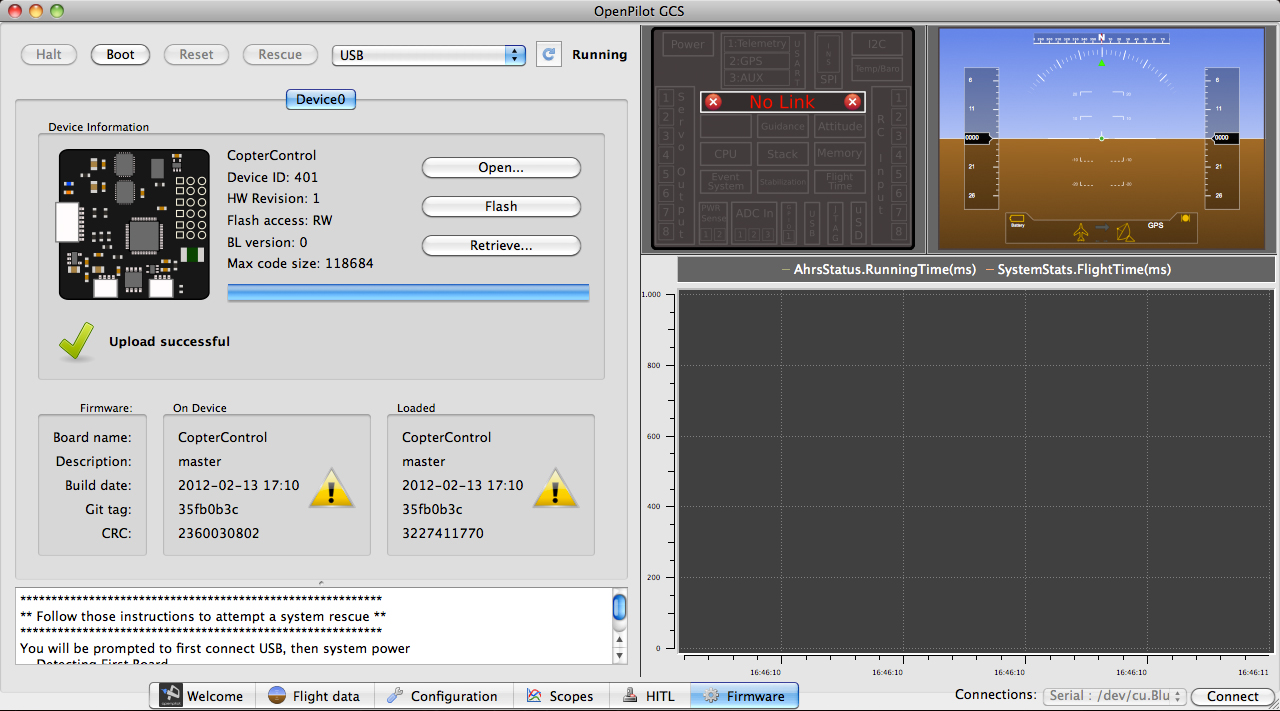Click the red X icon right of No Link
This screenshot has height=711, width=1280.
[x=852, y=102]
